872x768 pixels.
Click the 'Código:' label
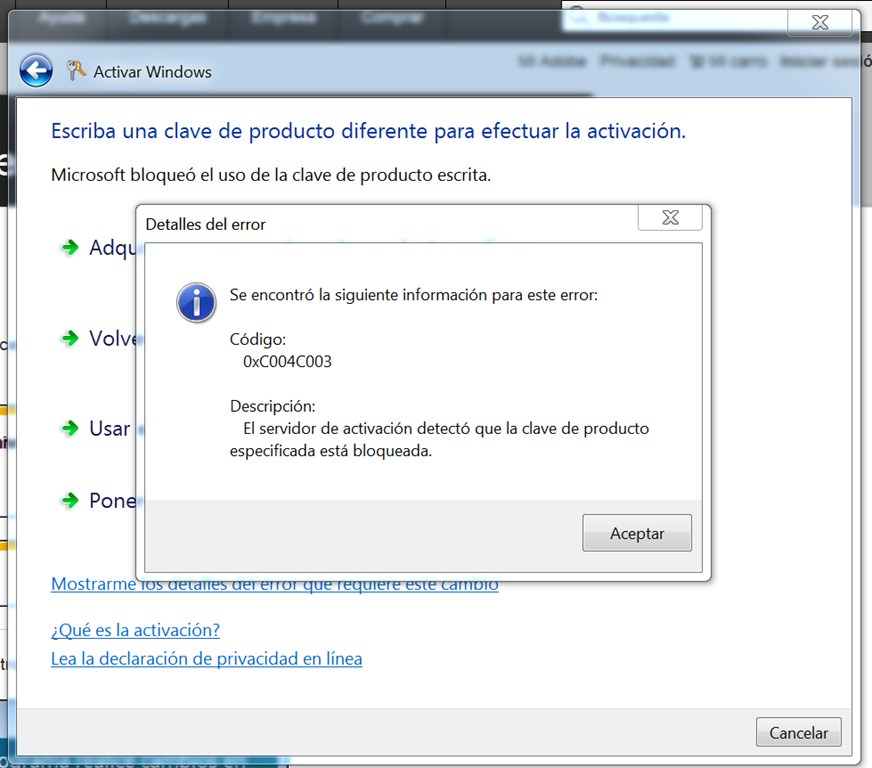click(257, 339)
